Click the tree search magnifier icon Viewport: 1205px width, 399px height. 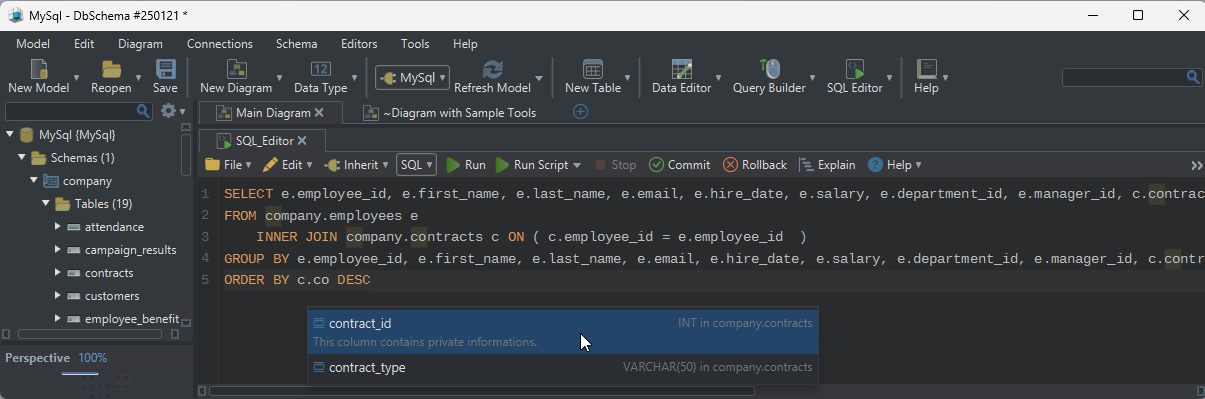click(144, 111)
